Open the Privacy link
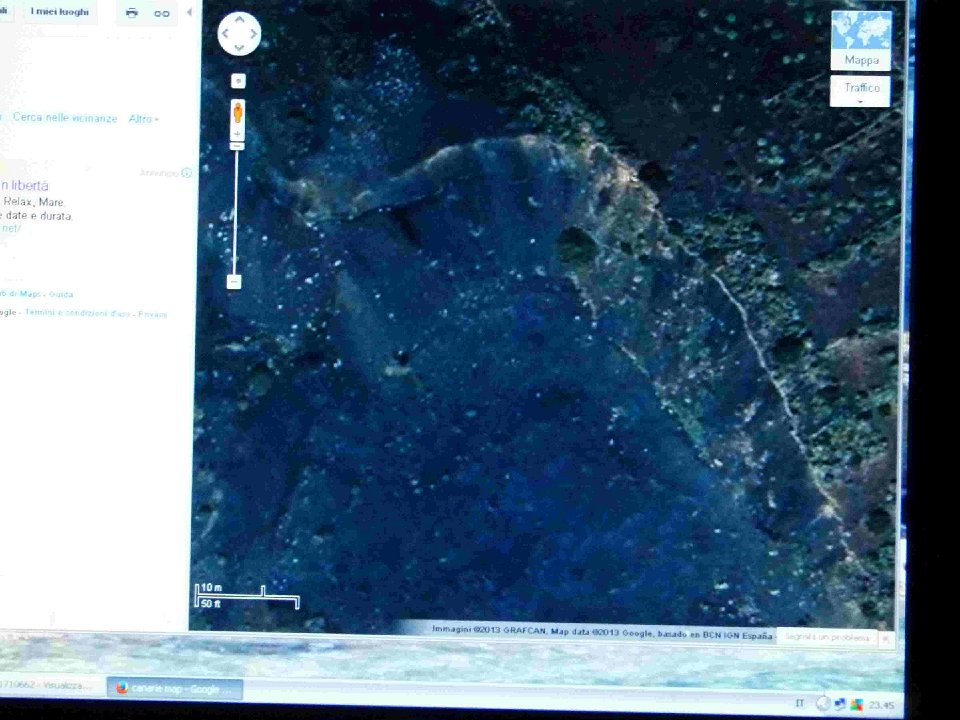 pyautogui.click(x=152, y=314)
